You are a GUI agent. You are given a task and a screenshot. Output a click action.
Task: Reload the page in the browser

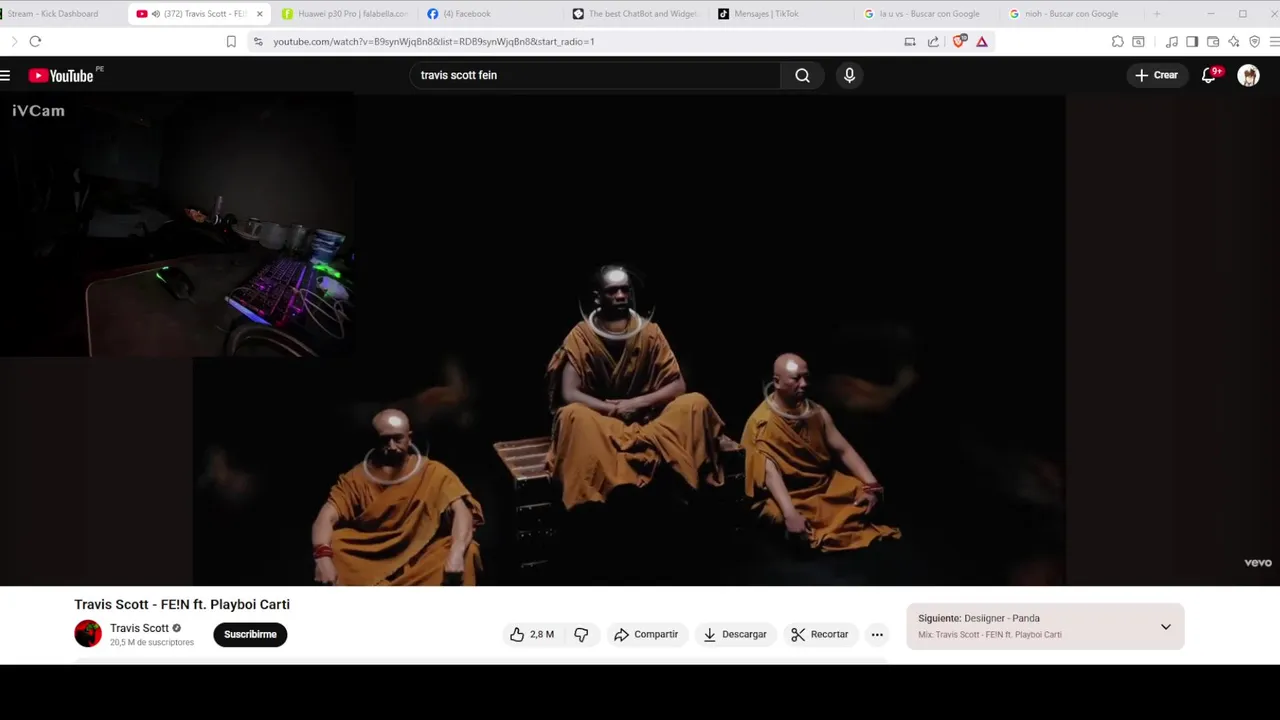(35, 41)
